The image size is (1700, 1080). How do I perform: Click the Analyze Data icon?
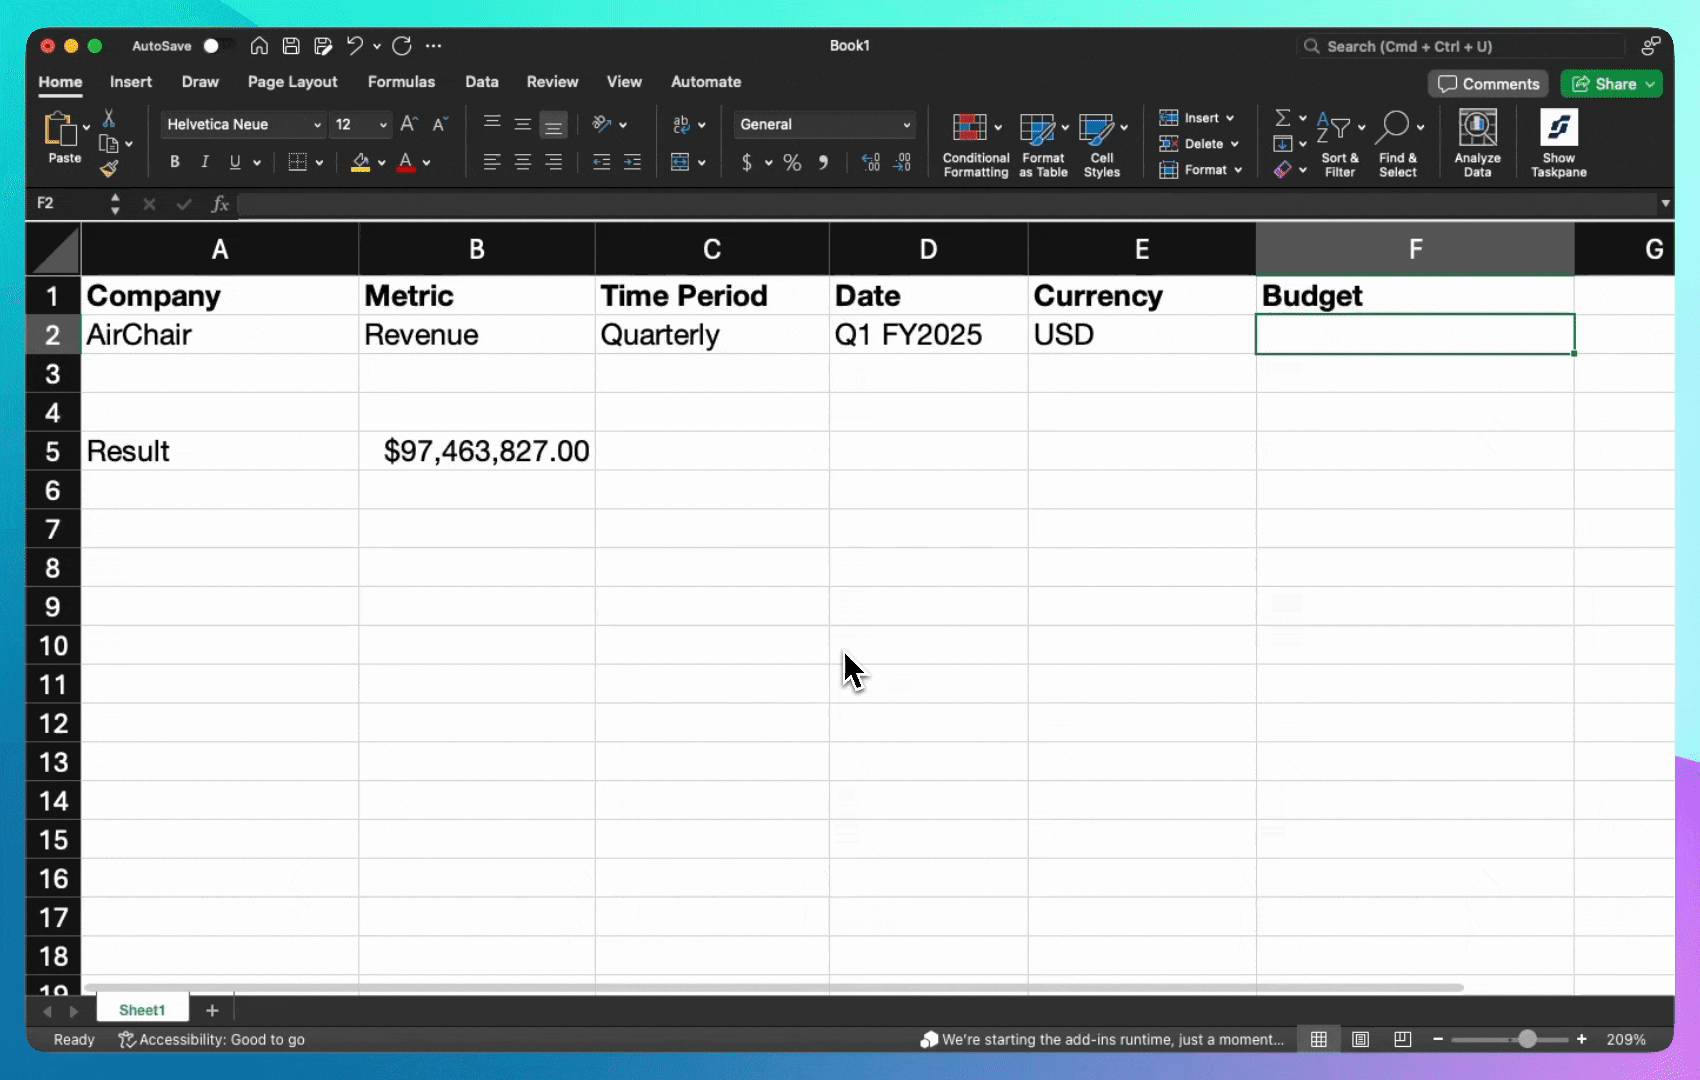1477,145
